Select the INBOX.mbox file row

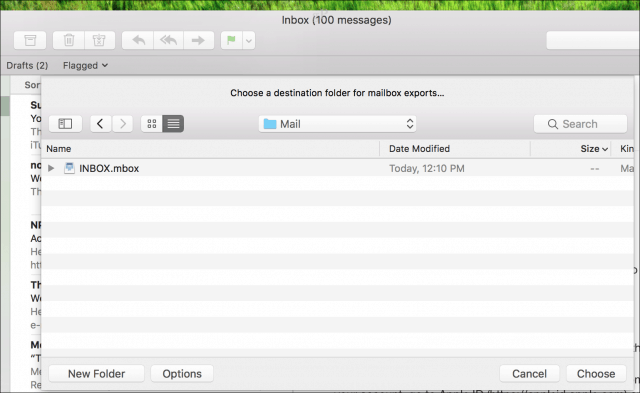(338, 168)
